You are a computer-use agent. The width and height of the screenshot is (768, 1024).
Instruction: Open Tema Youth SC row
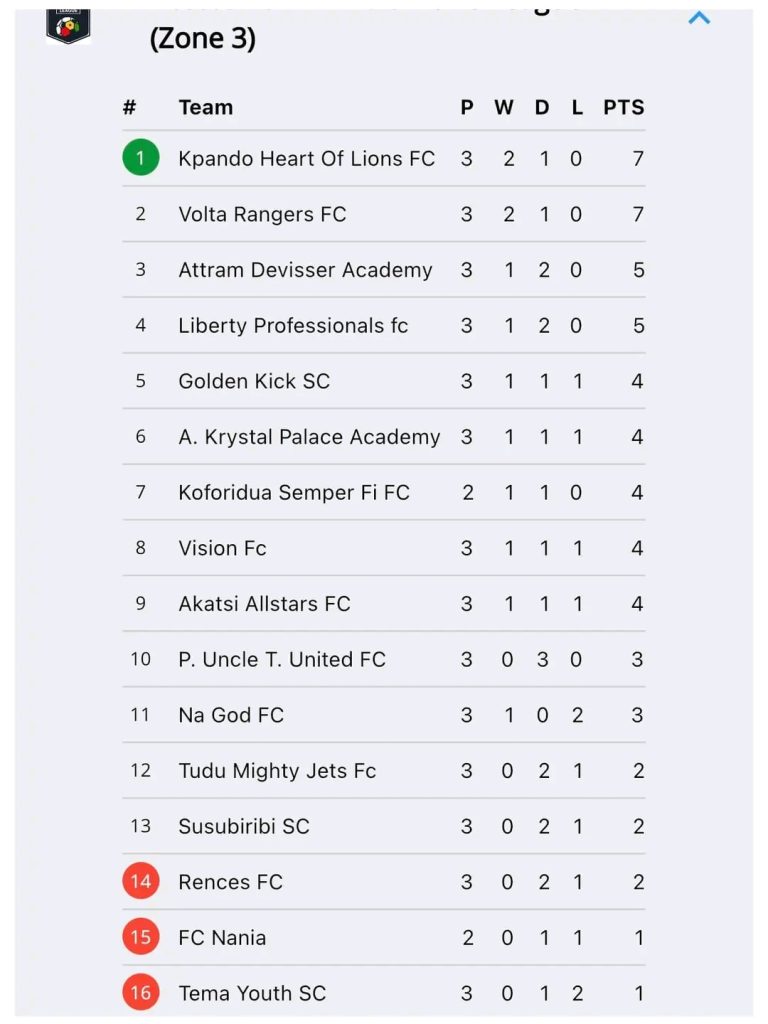[384, 993]
